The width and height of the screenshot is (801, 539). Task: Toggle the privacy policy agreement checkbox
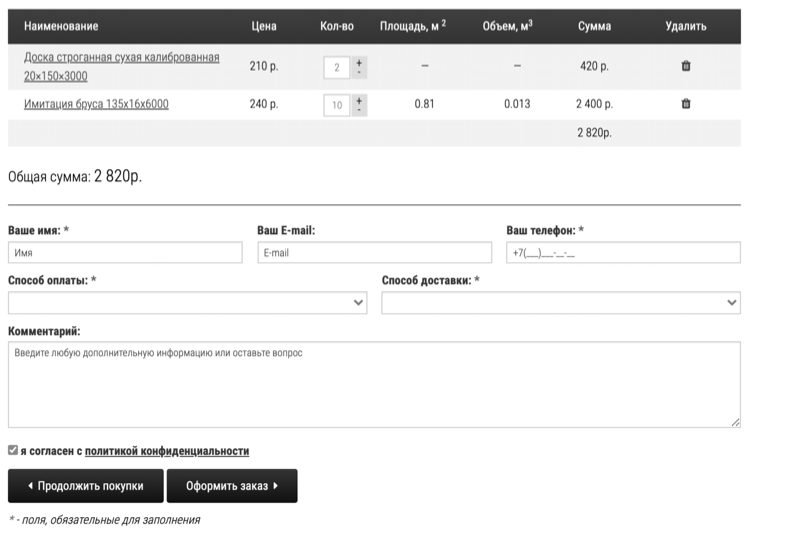[13, 451]
